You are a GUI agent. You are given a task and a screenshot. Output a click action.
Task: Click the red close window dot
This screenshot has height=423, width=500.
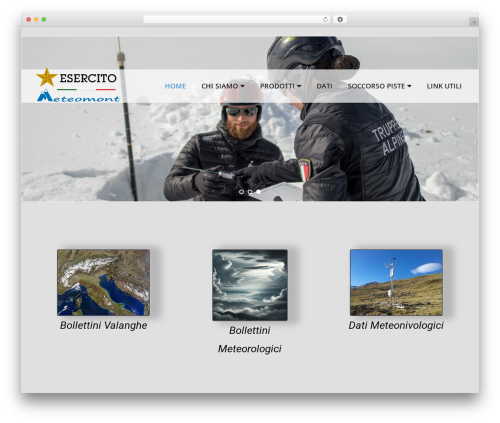click(x=29, y=20)
